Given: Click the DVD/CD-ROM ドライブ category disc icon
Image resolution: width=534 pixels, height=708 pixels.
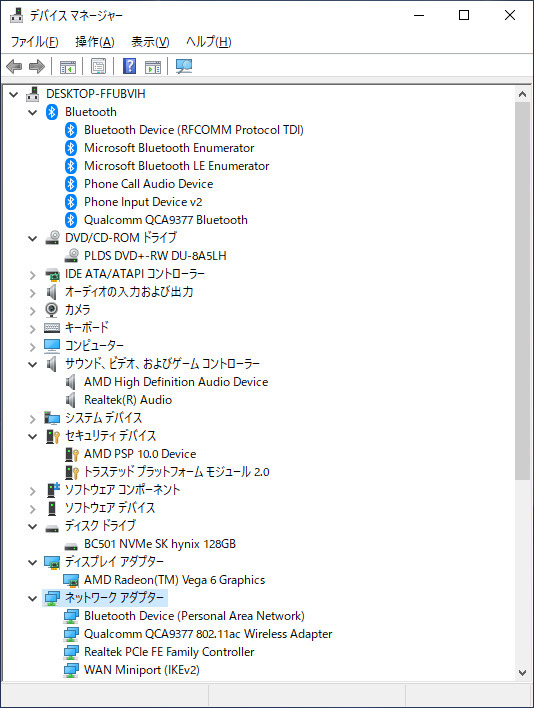Looking at the screenshot, I should (x=52, y=238).
